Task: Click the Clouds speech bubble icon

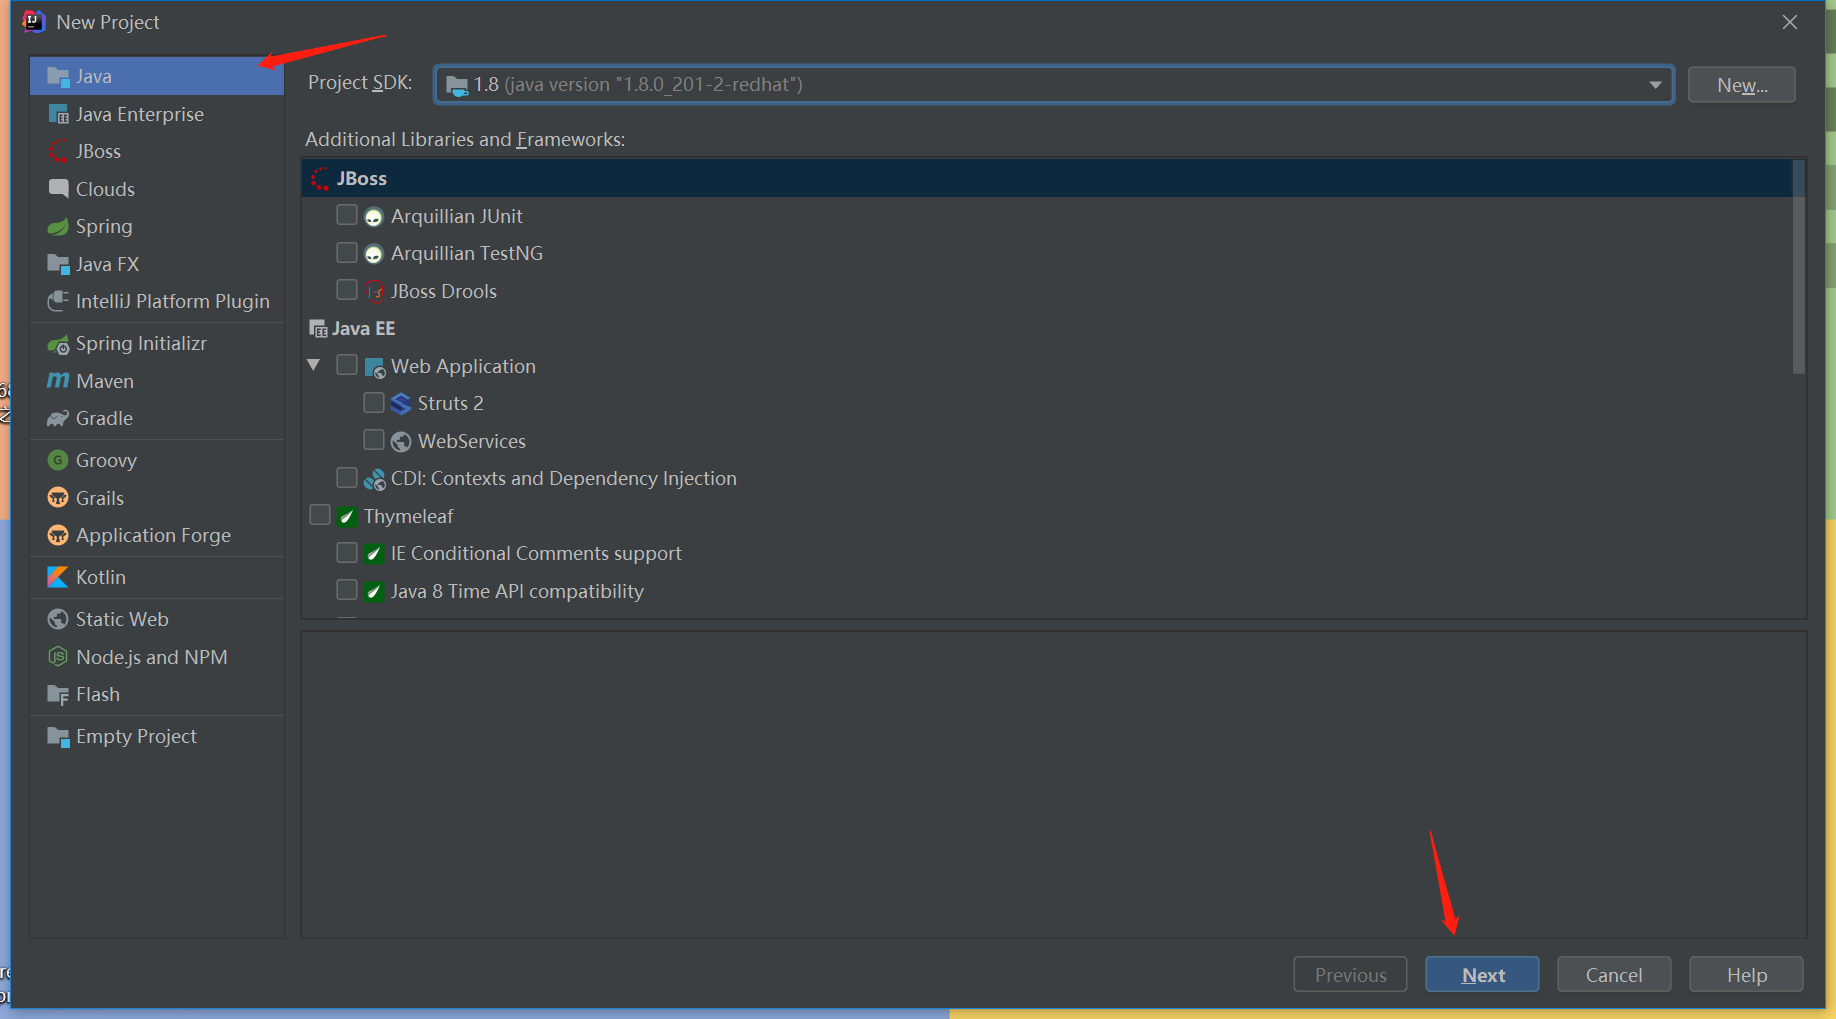Action: tap(58, 189)
